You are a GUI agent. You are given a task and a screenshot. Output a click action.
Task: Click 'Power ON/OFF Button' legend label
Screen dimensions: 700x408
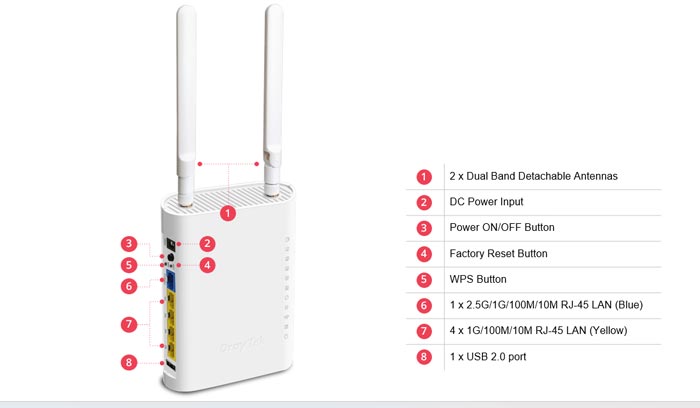tap(502, 227)
